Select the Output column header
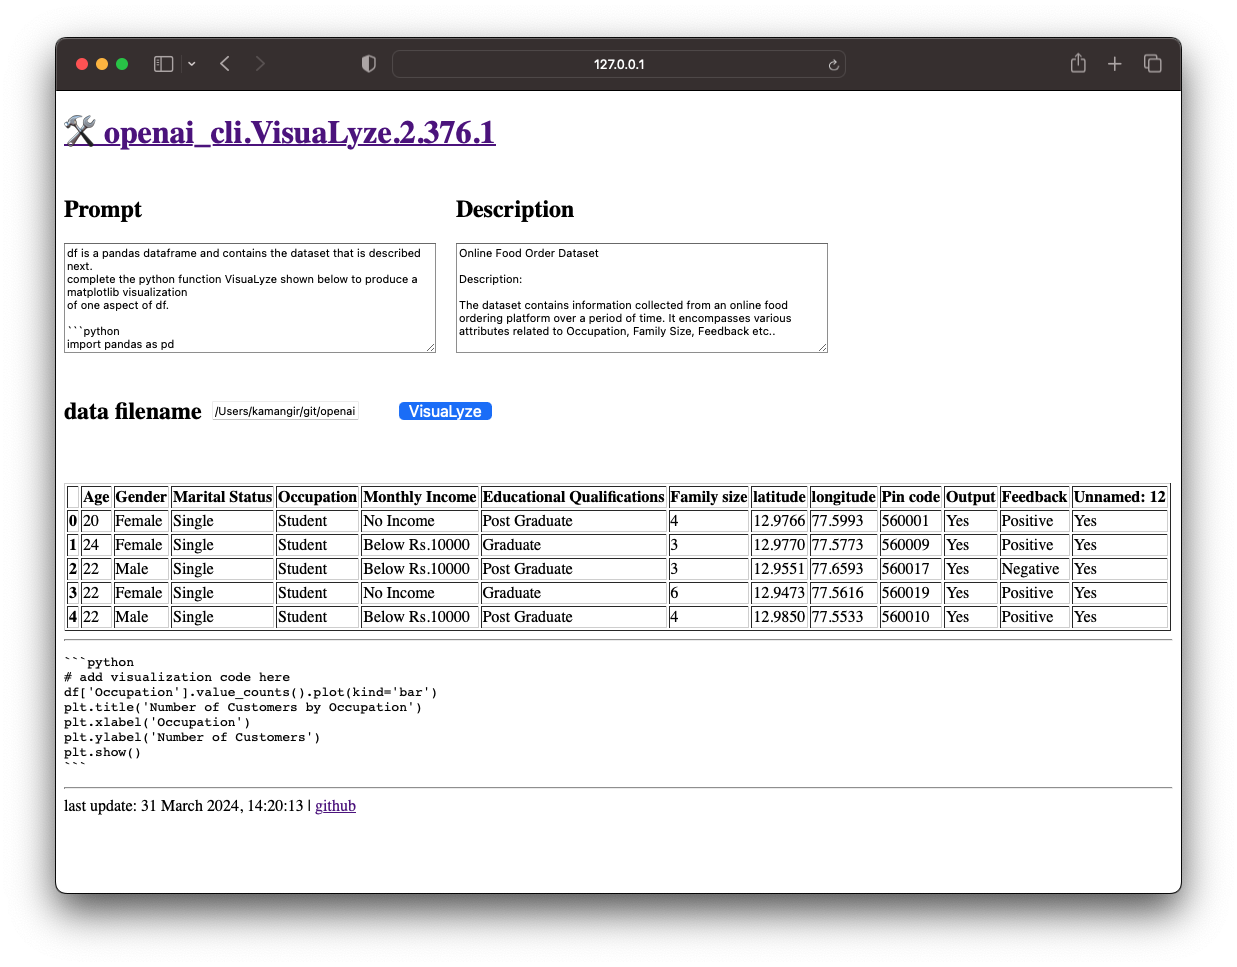This screenshot has width=1237, height=967. [970, 497]
